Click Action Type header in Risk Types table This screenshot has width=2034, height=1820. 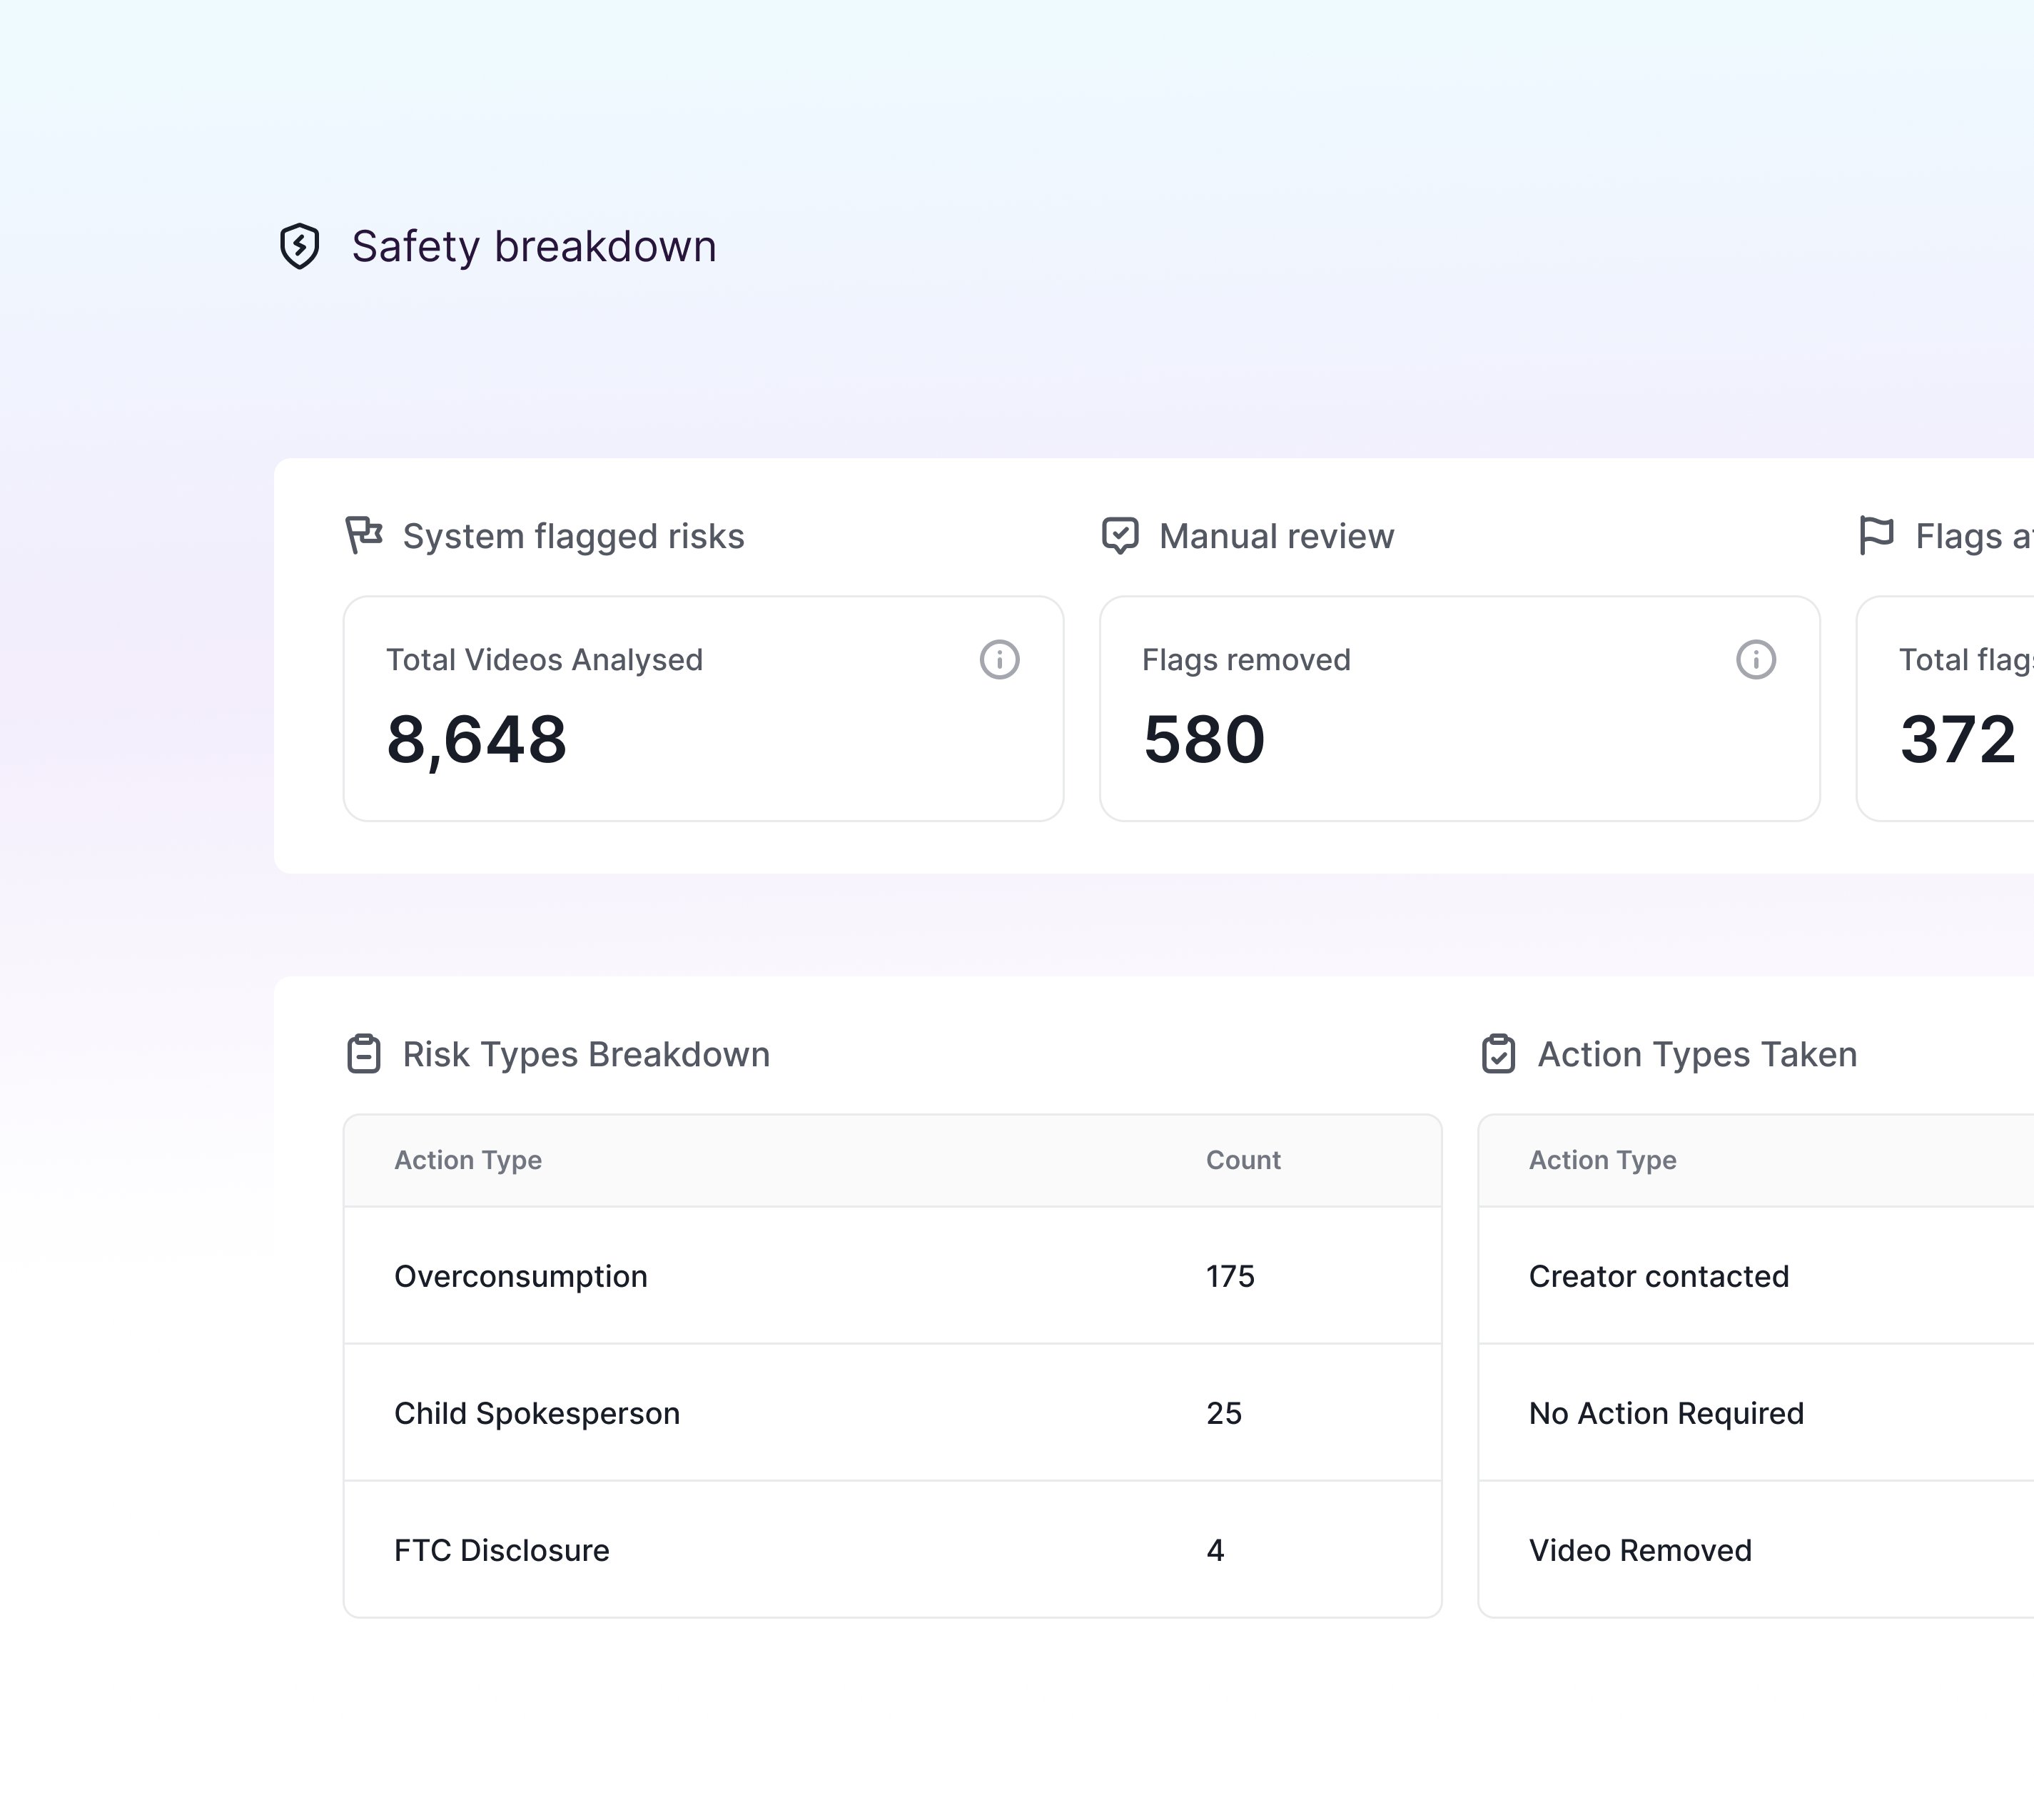[x=468, y=1160]
